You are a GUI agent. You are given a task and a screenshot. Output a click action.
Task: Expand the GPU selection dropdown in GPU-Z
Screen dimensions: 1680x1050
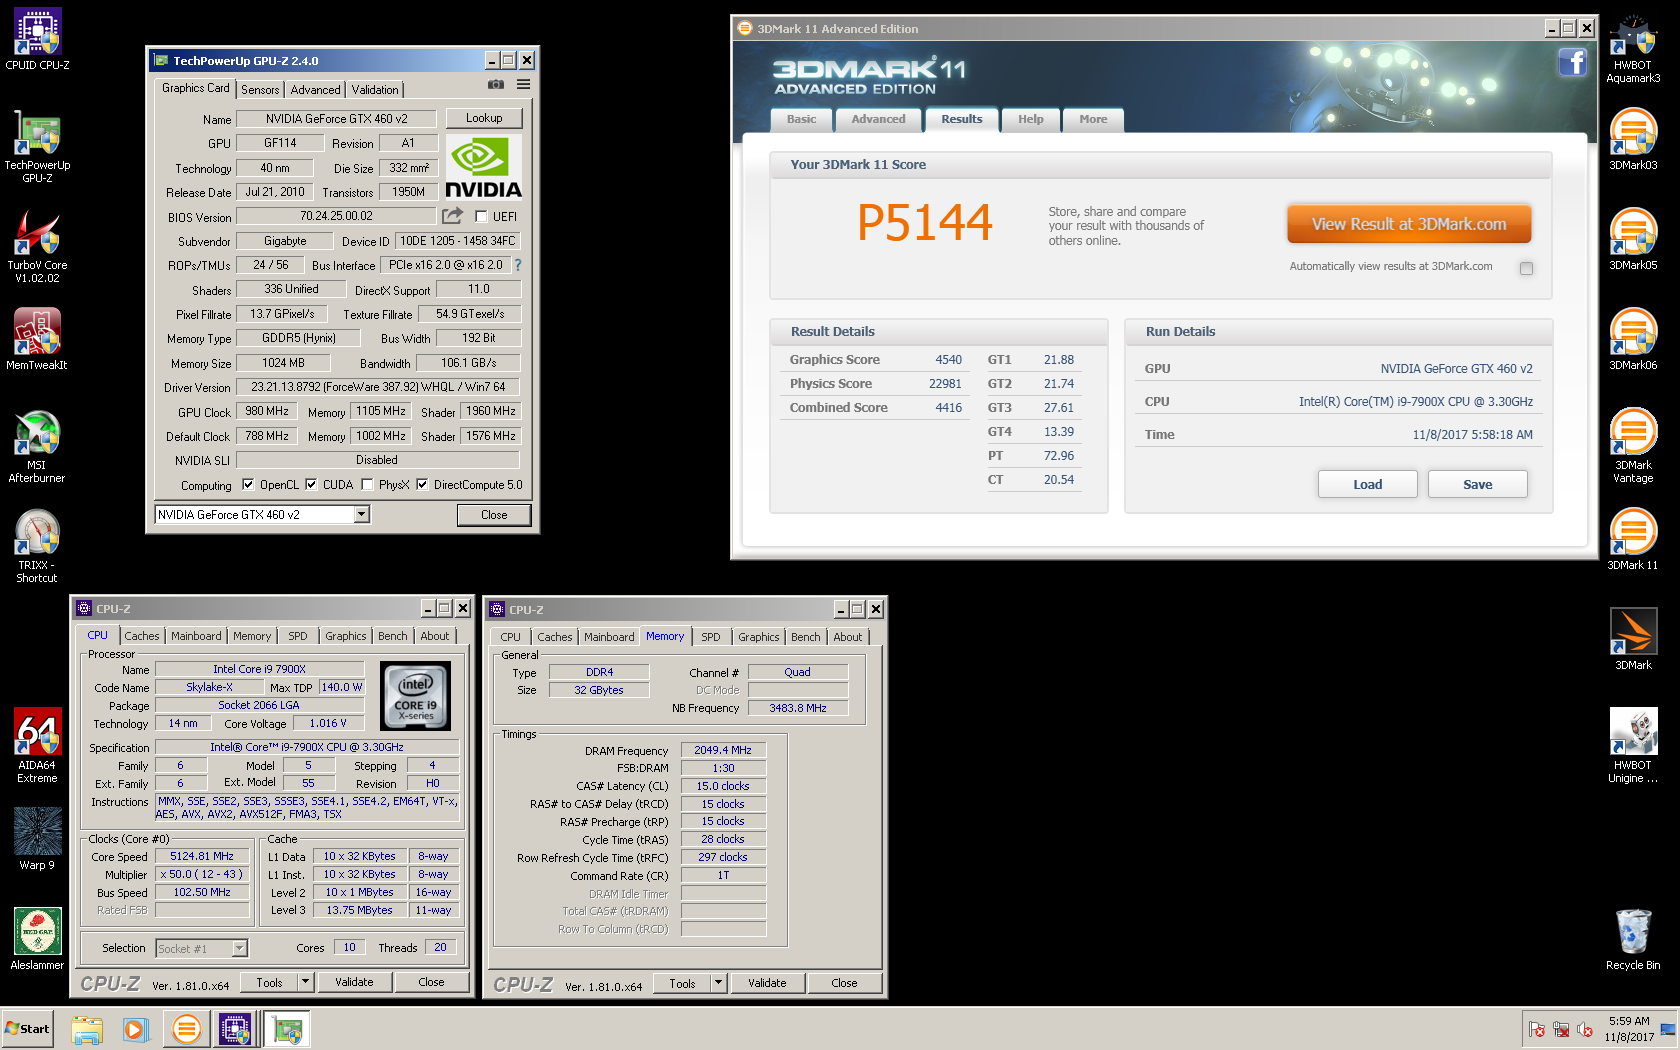[362, 514]
